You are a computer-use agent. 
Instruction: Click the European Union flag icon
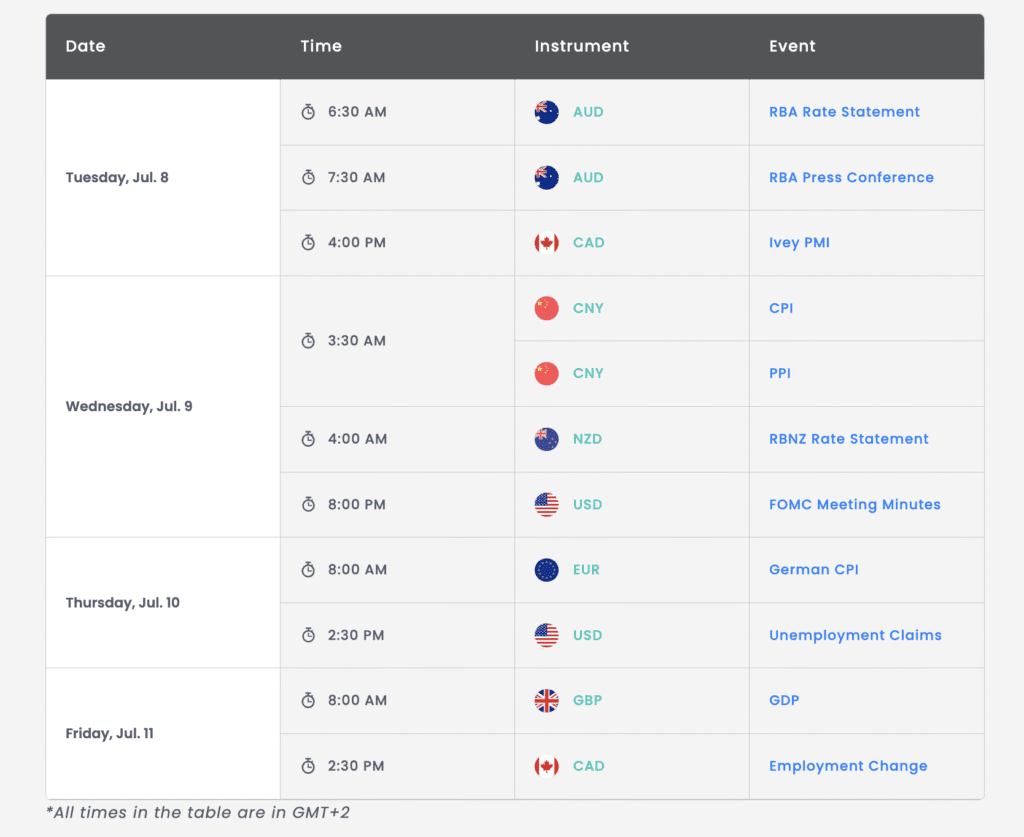[546, 570]
